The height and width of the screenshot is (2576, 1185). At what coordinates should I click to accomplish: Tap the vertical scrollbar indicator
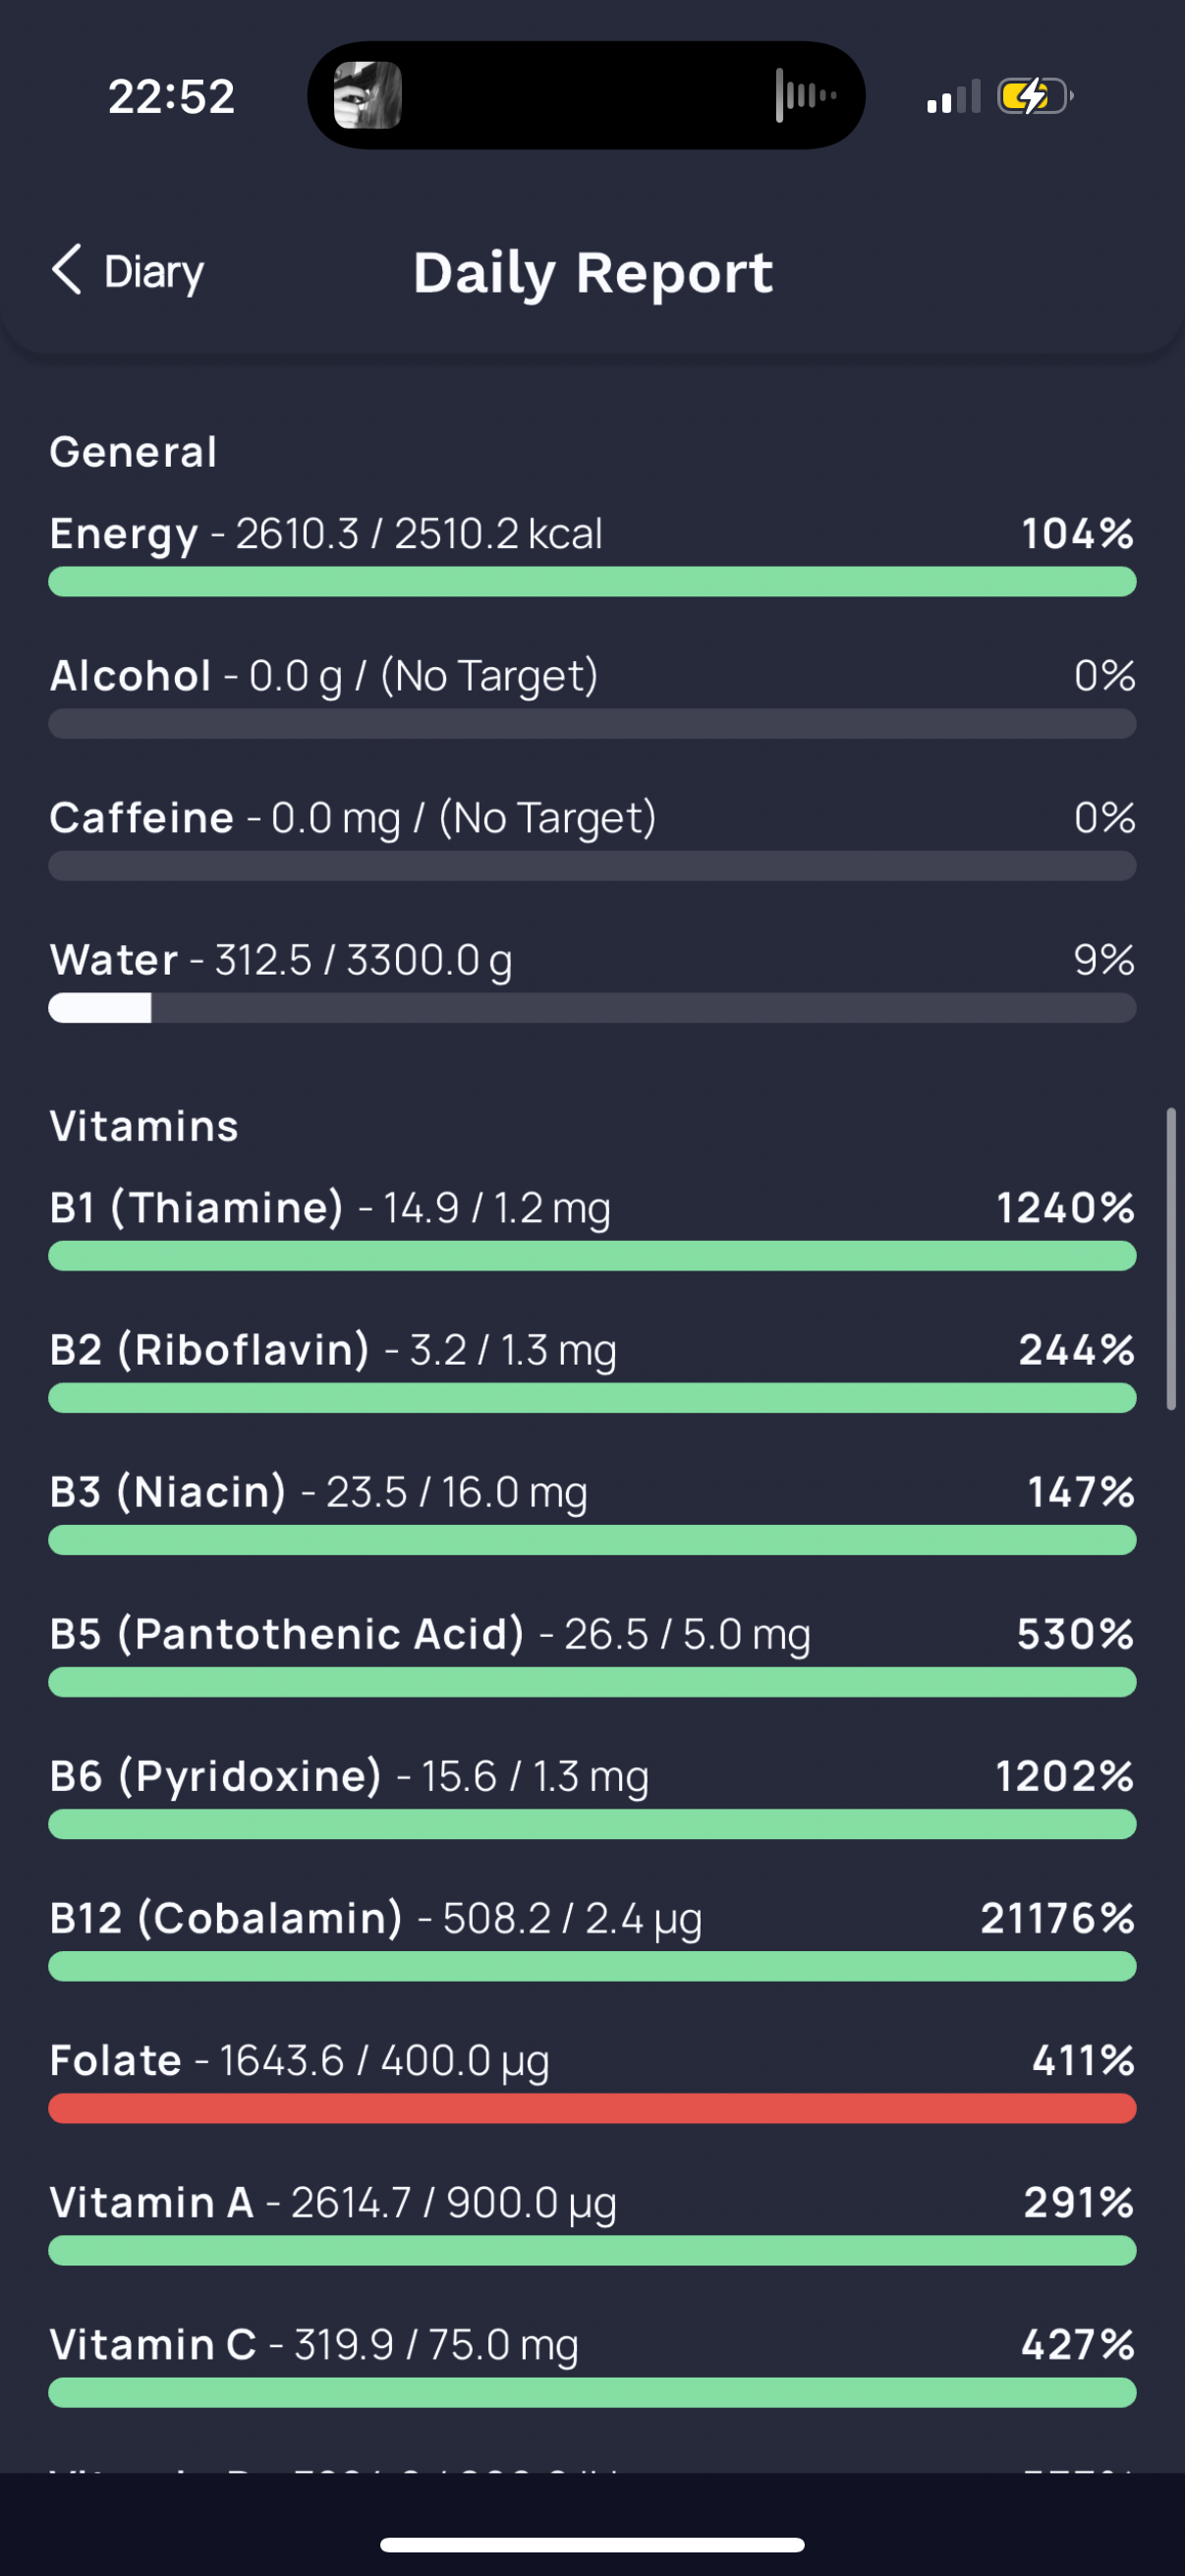(x=1171, y=1258)
